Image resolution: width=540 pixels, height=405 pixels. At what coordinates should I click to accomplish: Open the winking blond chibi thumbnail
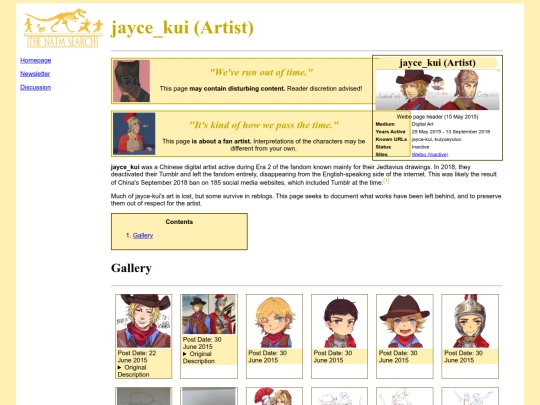point(274,321)
